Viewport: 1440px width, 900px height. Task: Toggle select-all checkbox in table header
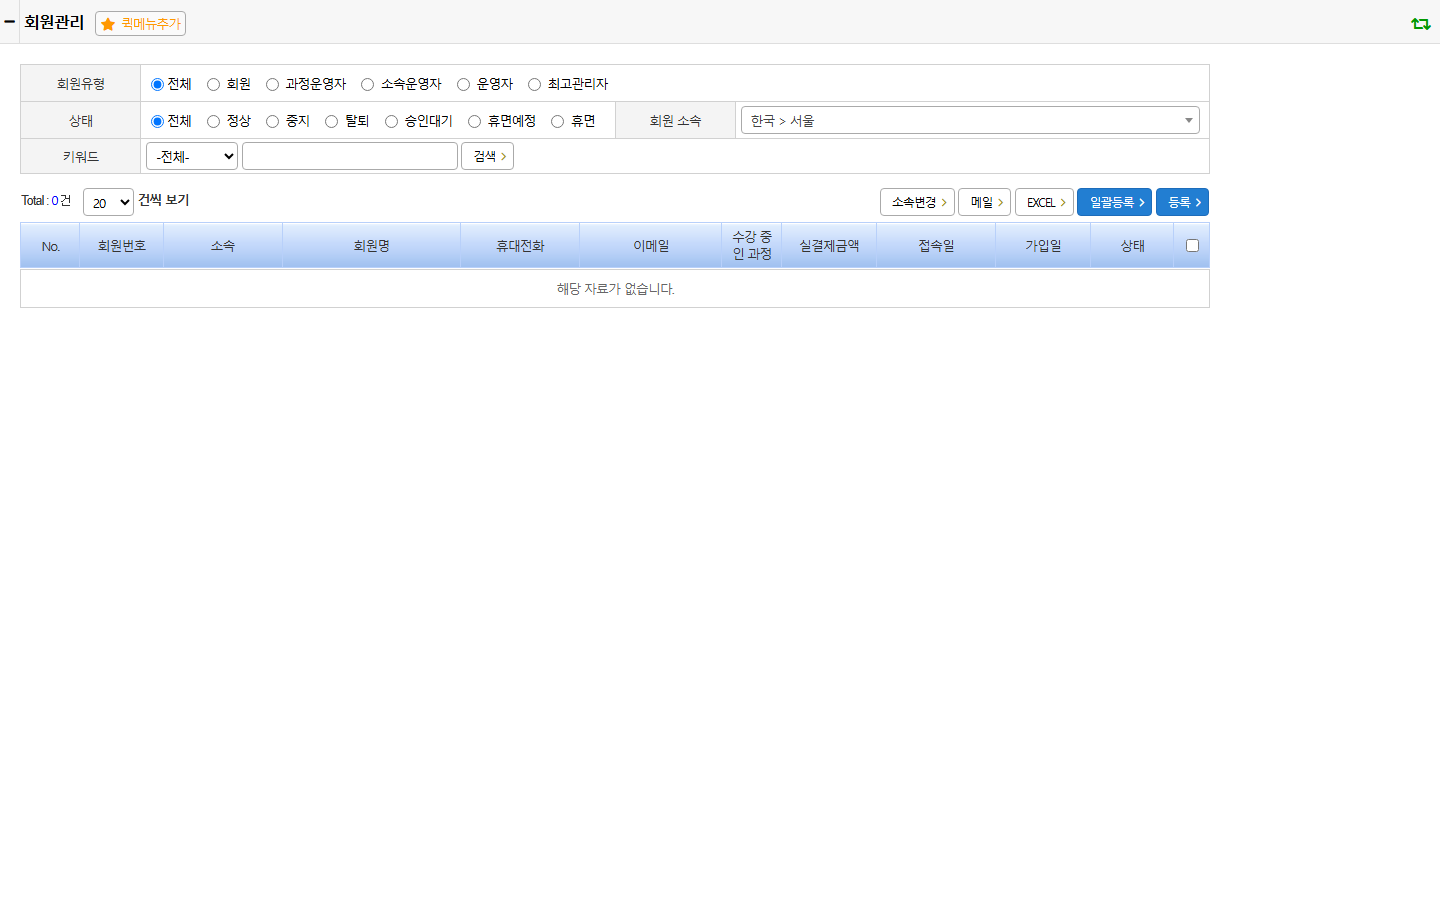1192,245
